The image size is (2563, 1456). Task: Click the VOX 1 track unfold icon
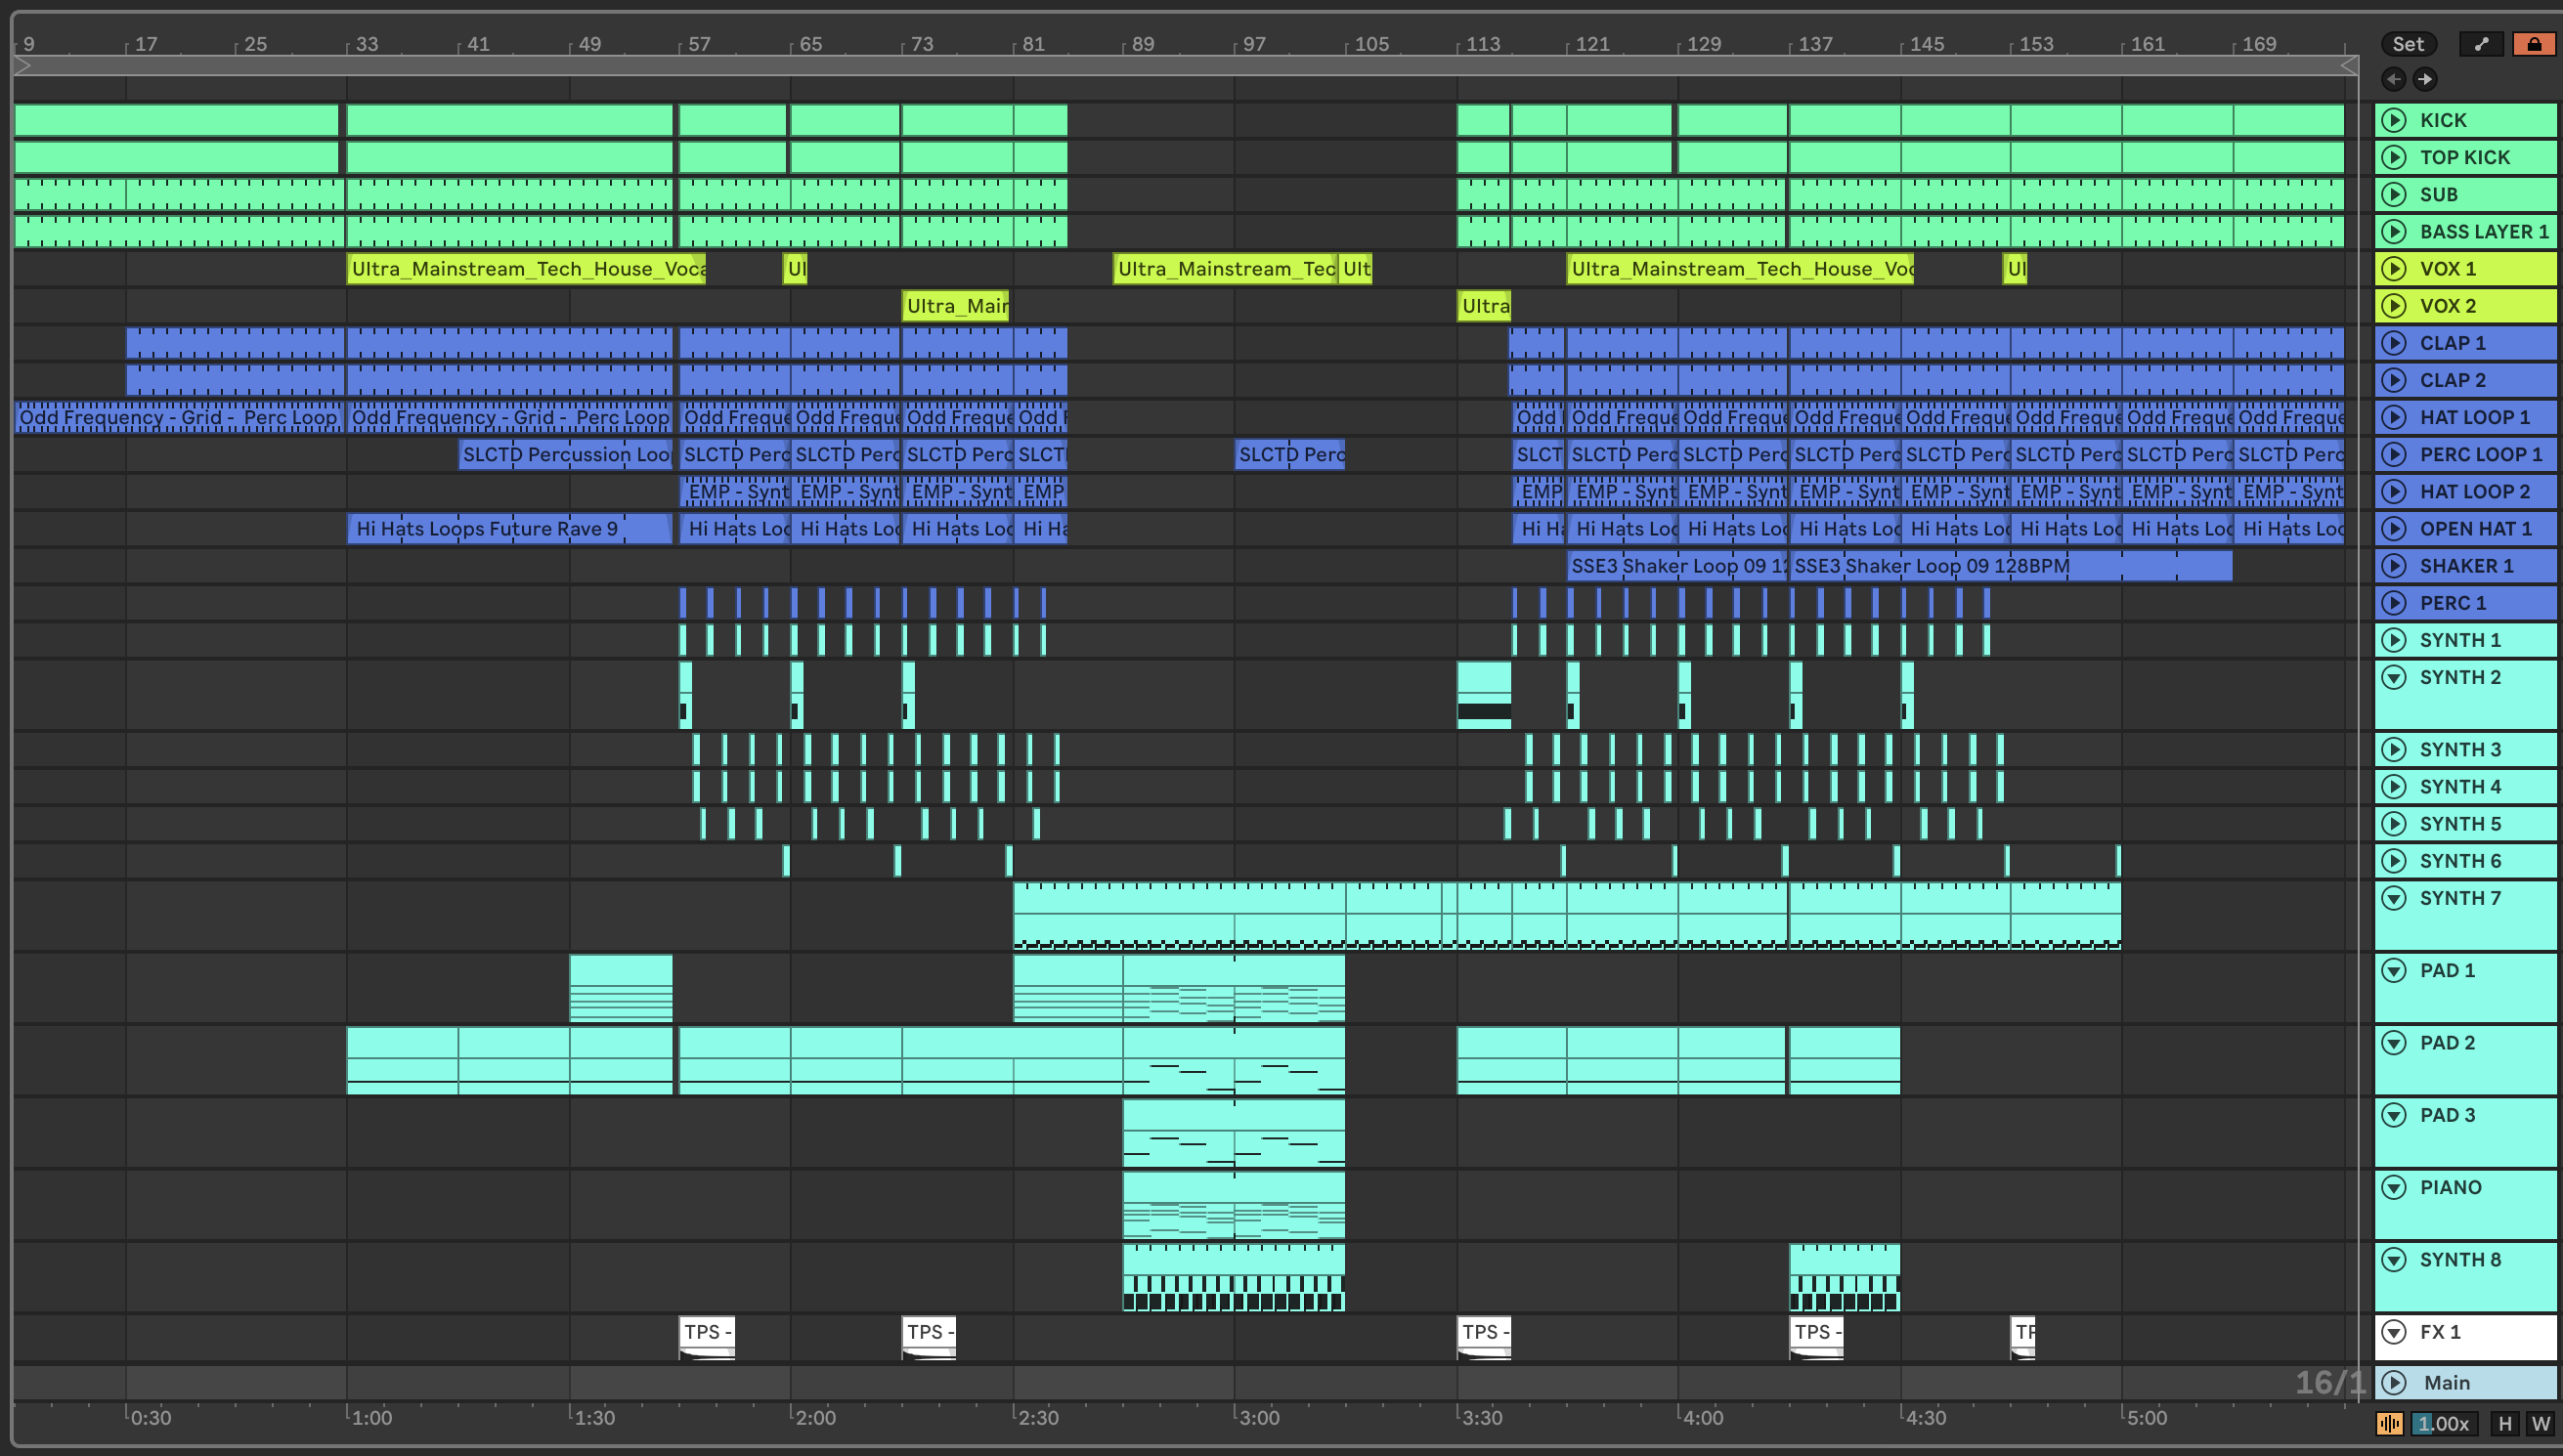2394,268
